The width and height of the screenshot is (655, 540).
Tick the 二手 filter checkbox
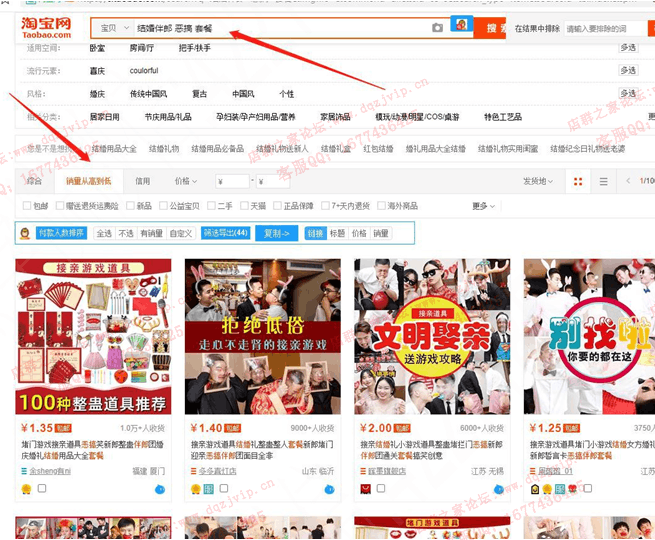(211, 205)
